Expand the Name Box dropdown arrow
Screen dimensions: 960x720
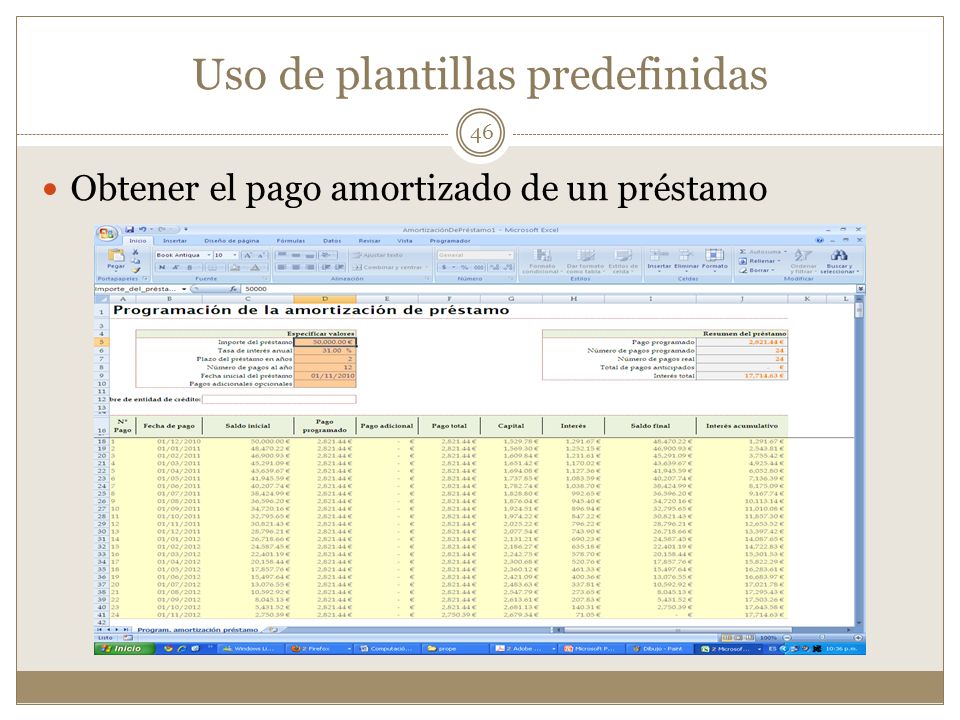[x=184, y=289]
